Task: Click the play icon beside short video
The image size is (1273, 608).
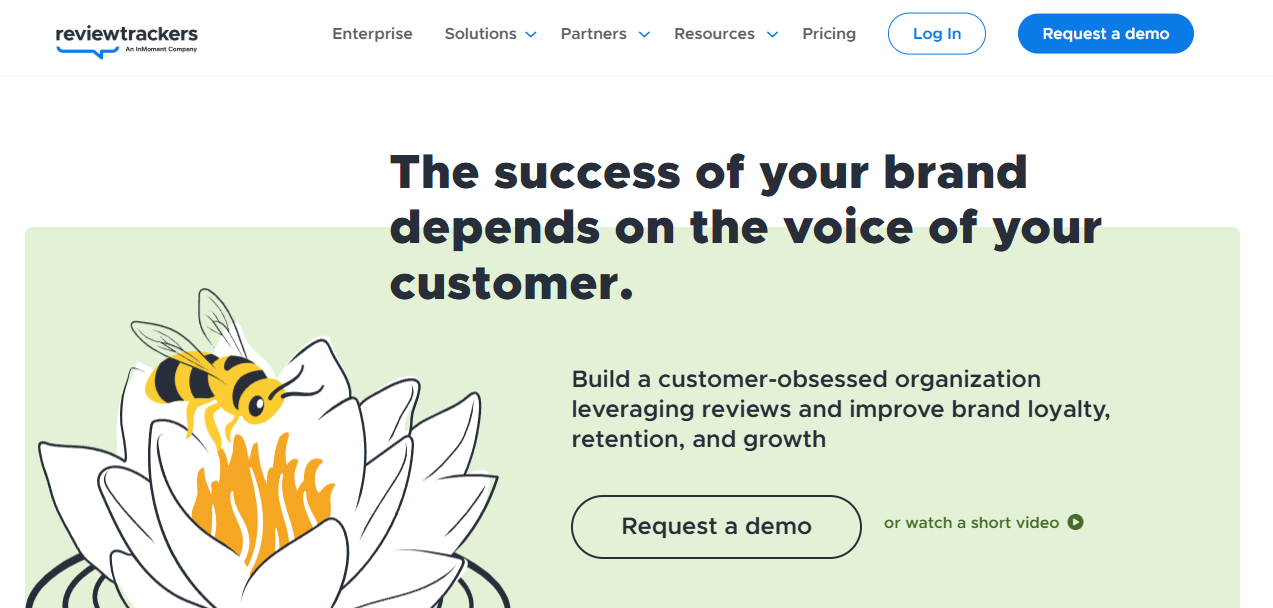Action: coord(1076,522)
